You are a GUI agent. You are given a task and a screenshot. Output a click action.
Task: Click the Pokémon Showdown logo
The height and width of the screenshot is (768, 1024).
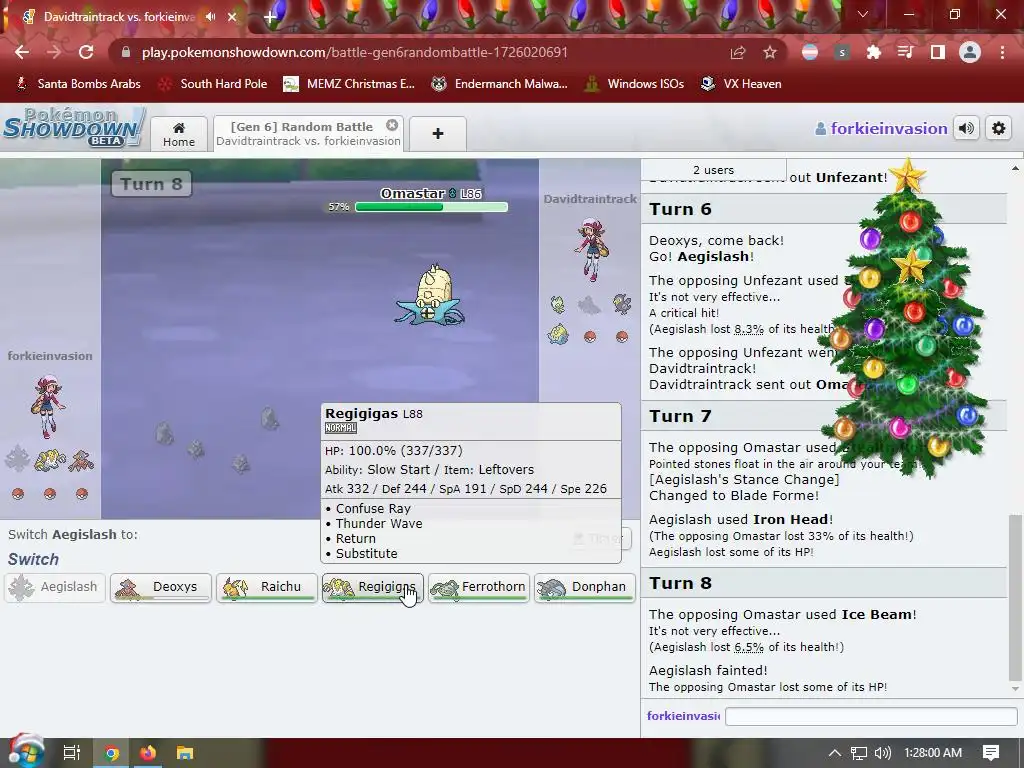click(73, 127)
